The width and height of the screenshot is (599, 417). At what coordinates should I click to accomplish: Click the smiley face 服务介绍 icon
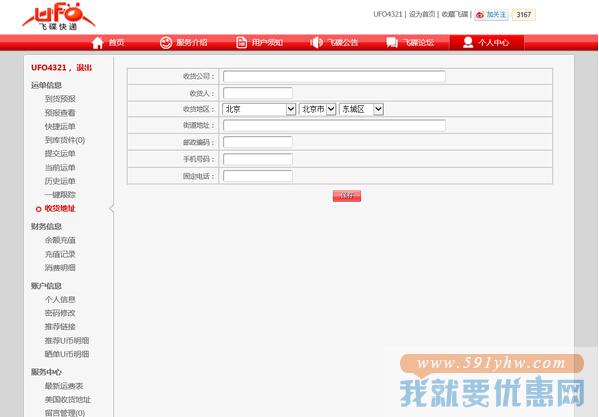pos(166,42)
